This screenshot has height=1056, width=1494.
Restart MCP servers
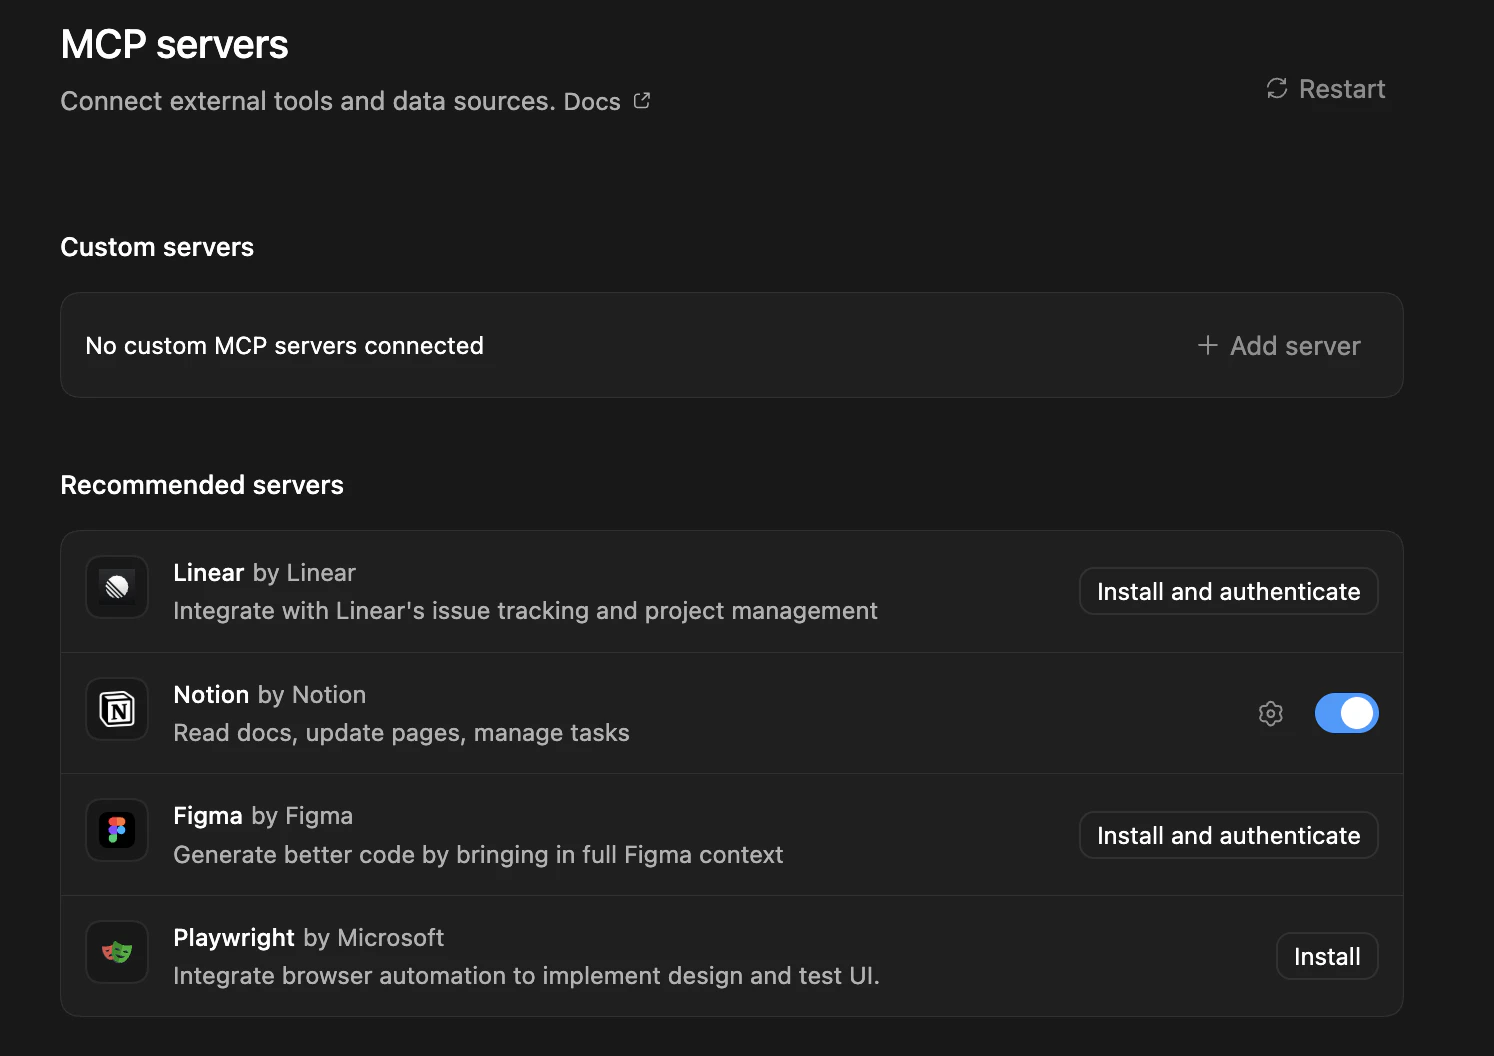[1325, 89]
